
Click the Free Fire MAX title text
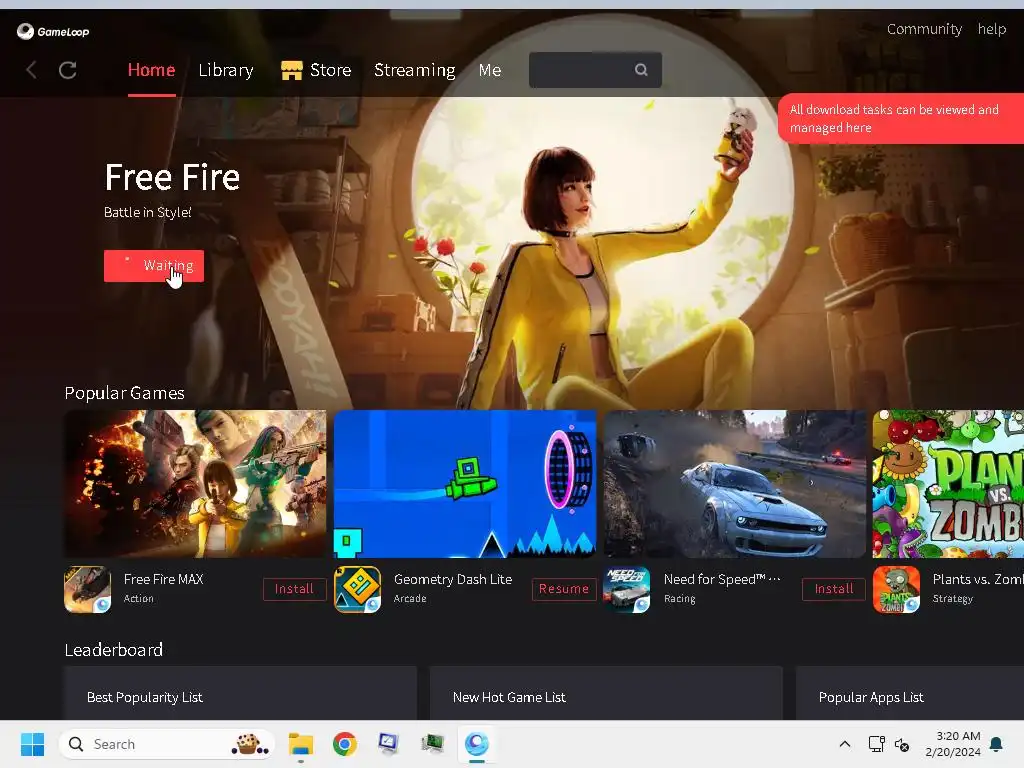pyautogui.click(x=163, y=579)
